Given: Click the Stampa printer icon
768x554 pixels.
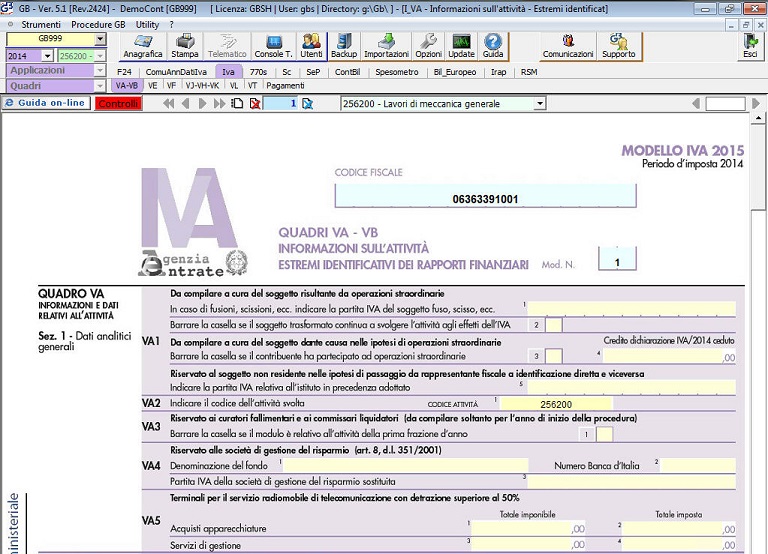Looking at the screenshot, I should pos(185,47).
